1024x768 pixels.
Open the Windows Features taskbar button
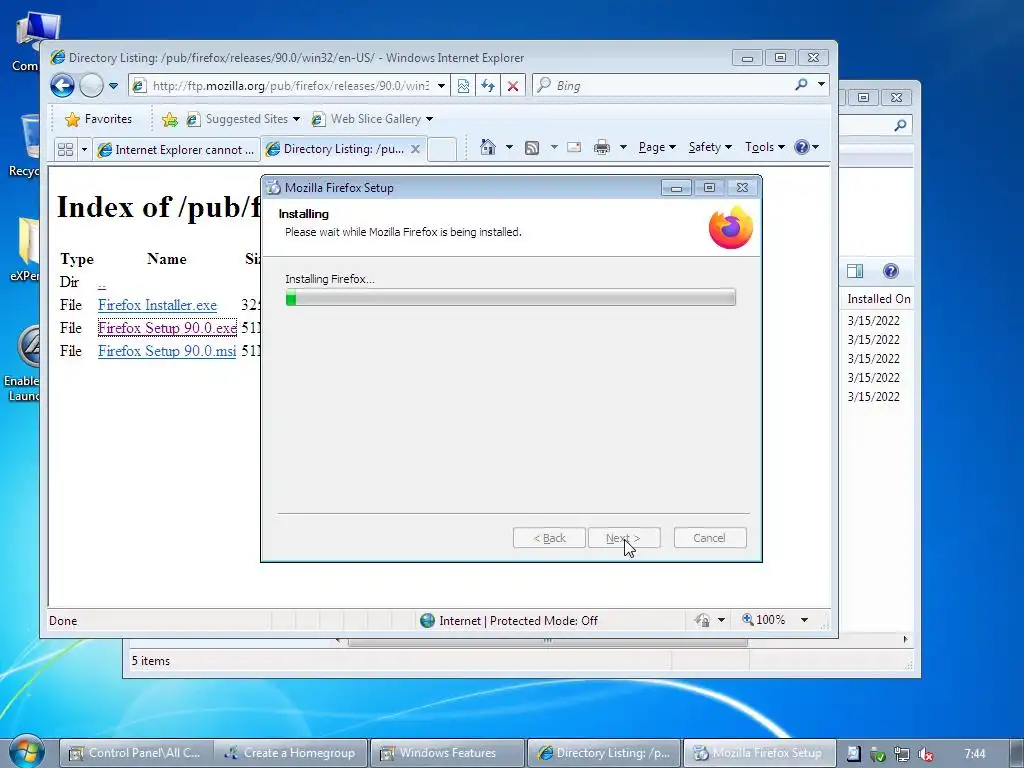pyautogui.click(x=447, y=753)
